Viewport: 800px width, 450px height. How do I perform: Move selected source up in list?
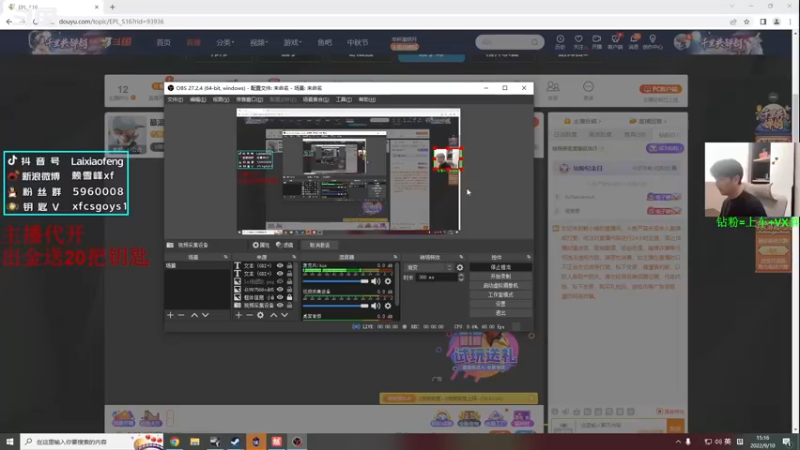(273, 315)
